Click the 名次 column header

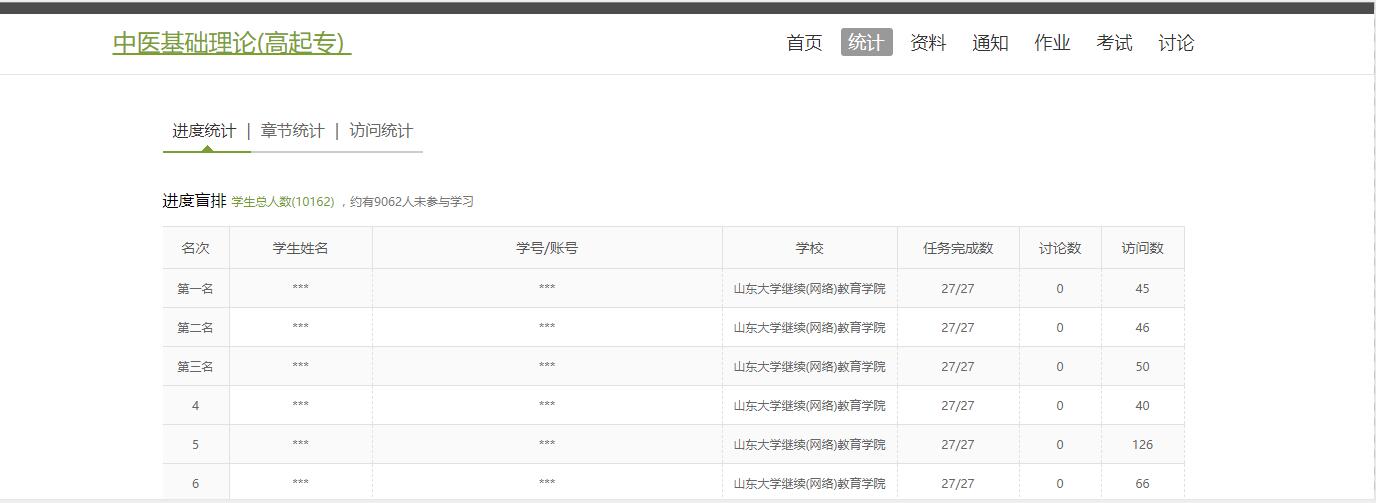tap(196, 248)
